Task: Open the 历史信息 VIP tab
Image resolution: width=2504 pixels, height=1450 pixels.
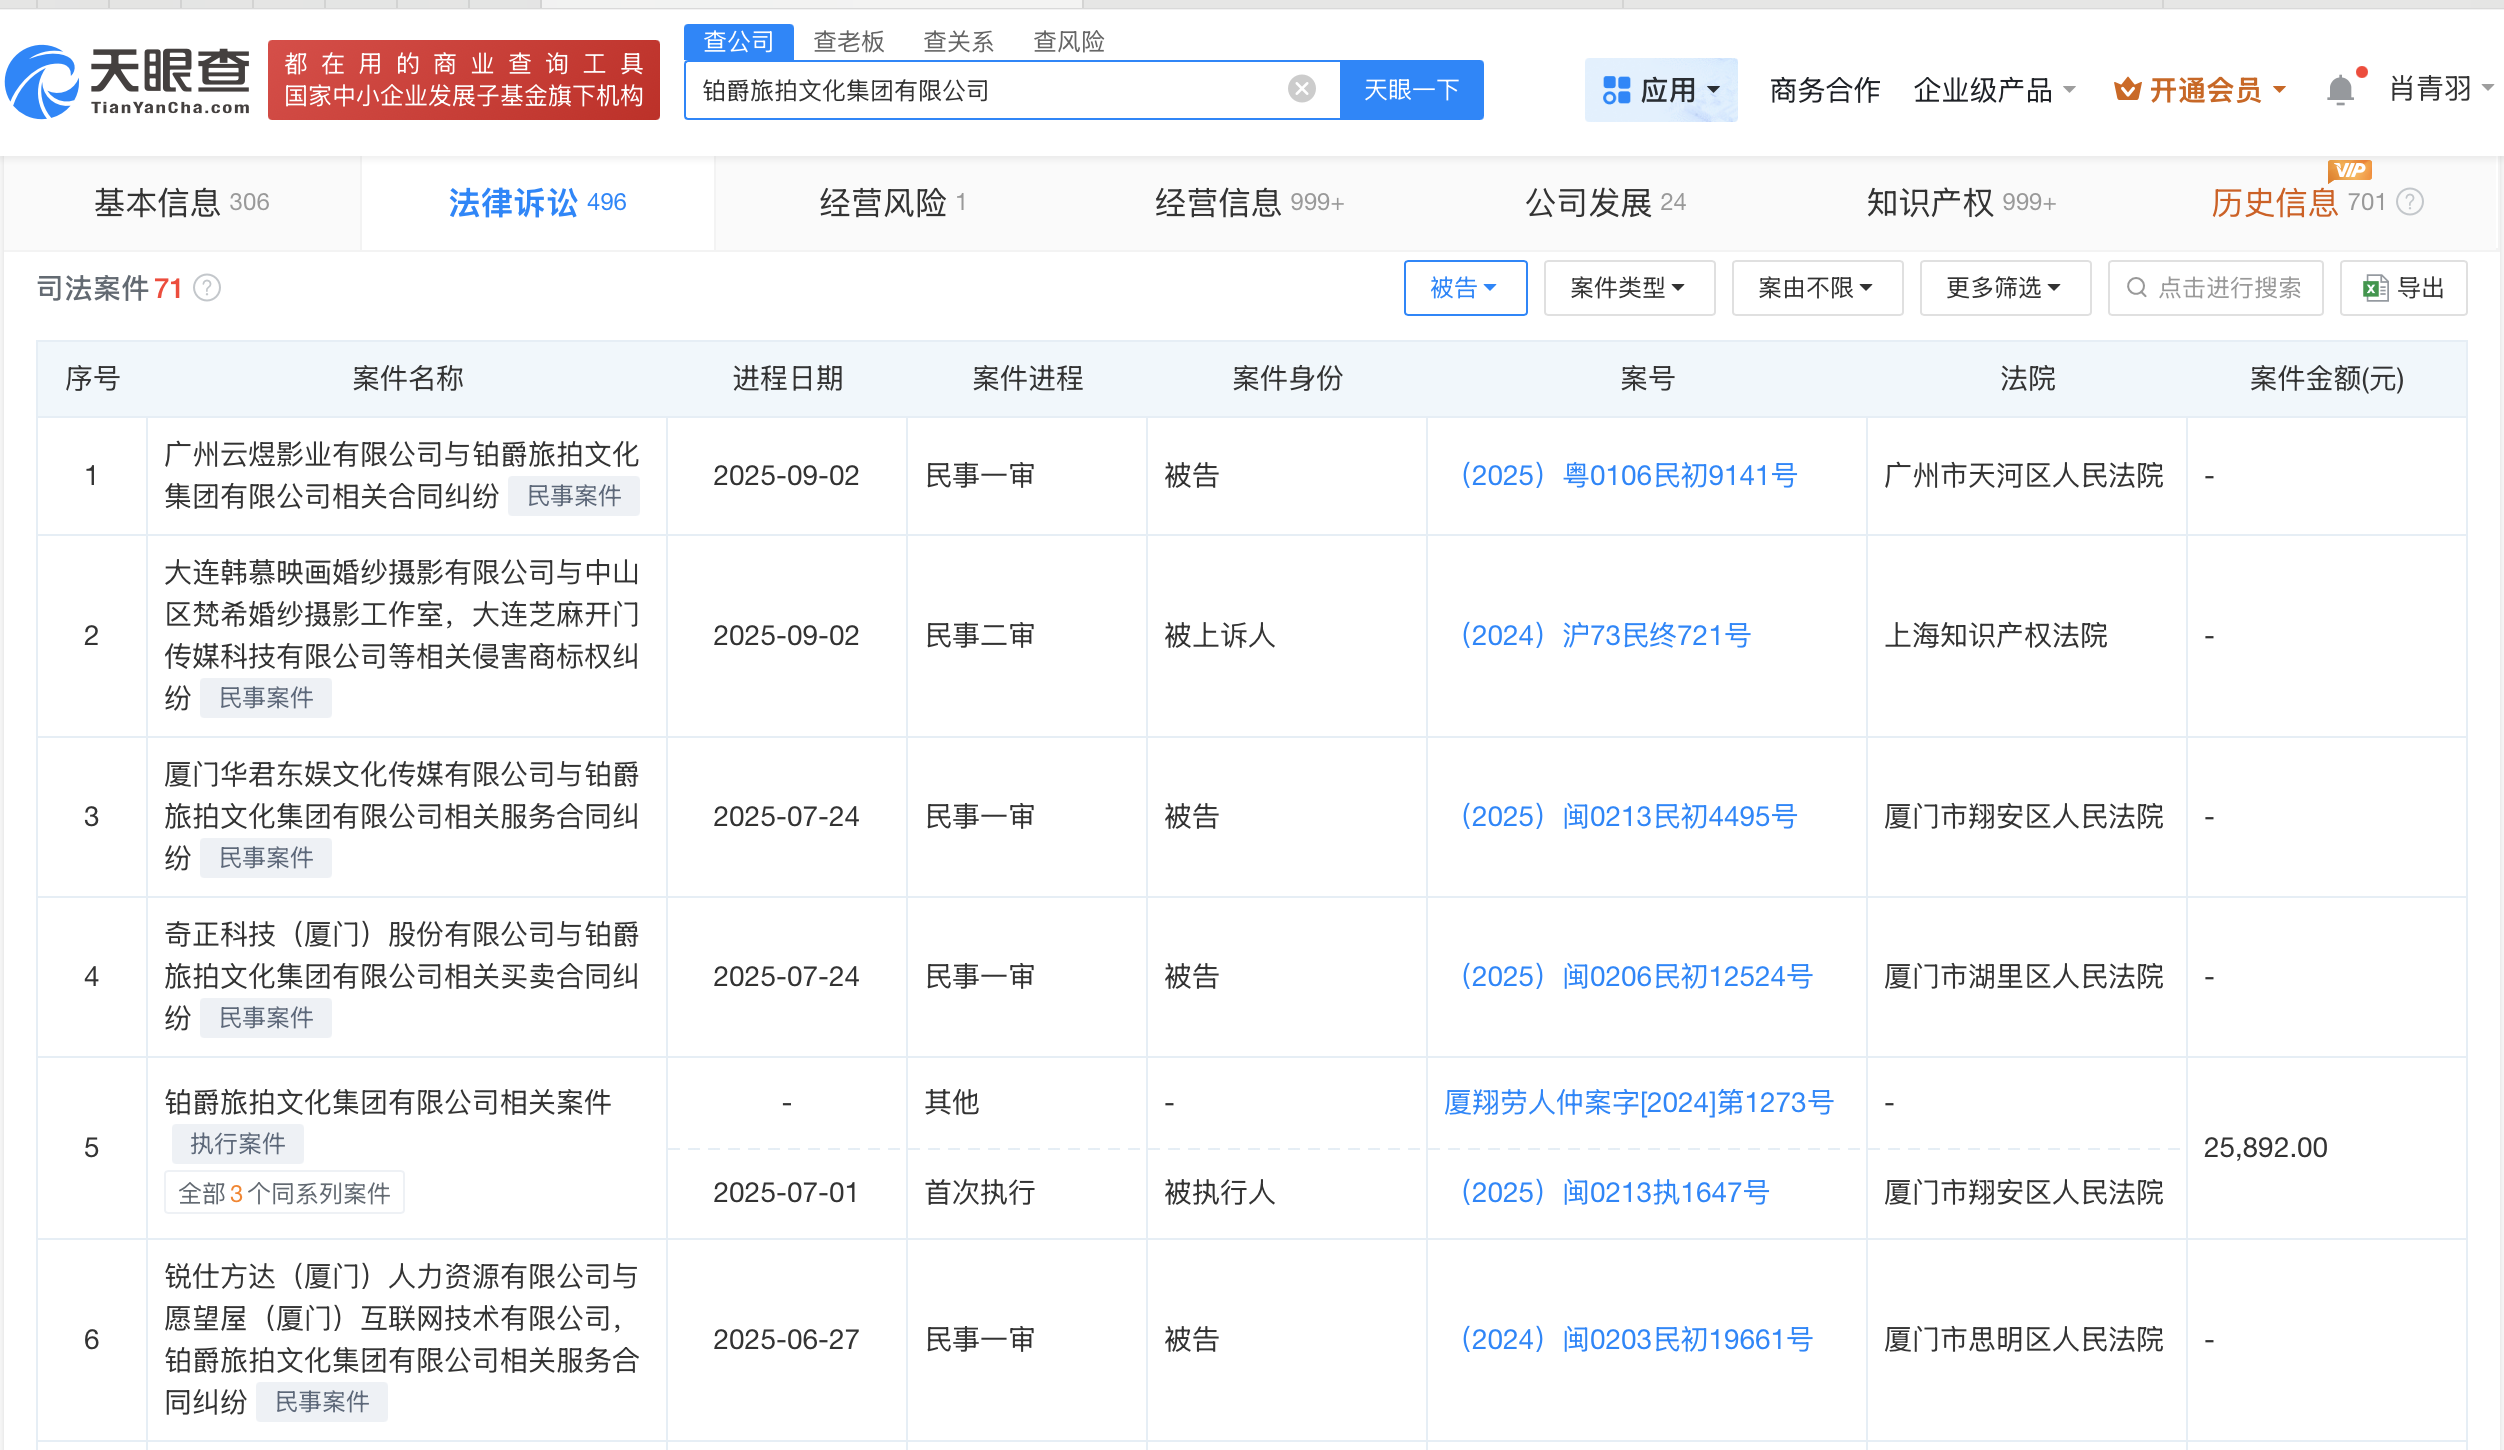Action: (2298, 203)
